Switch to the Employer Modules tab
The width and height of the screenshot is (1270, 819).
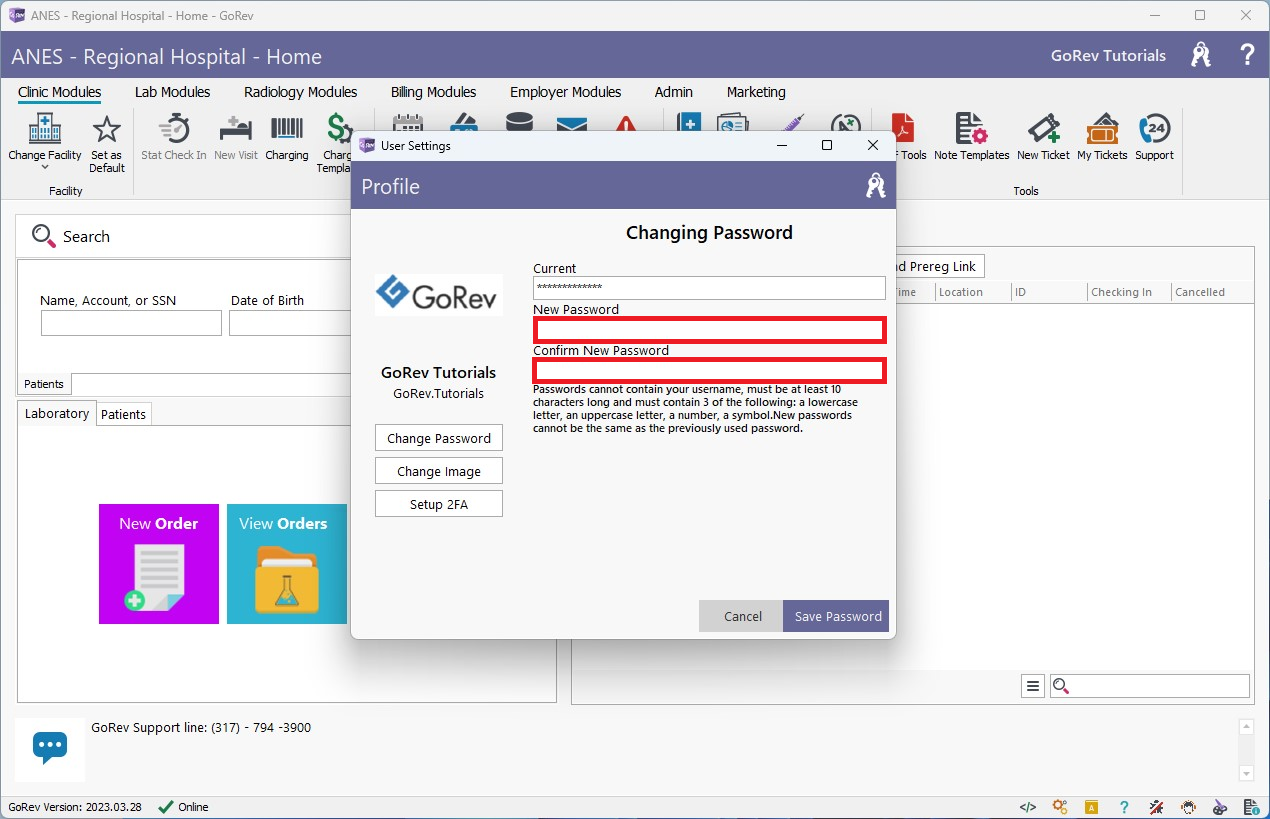566,92
